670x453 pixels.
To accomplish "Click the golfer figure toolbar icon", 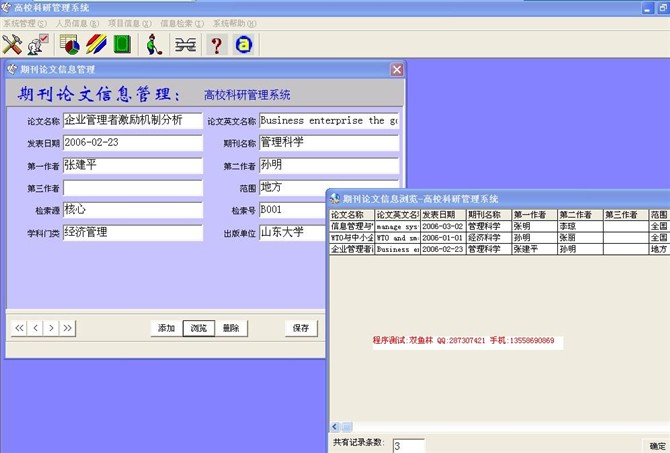I will pos(154,44).
